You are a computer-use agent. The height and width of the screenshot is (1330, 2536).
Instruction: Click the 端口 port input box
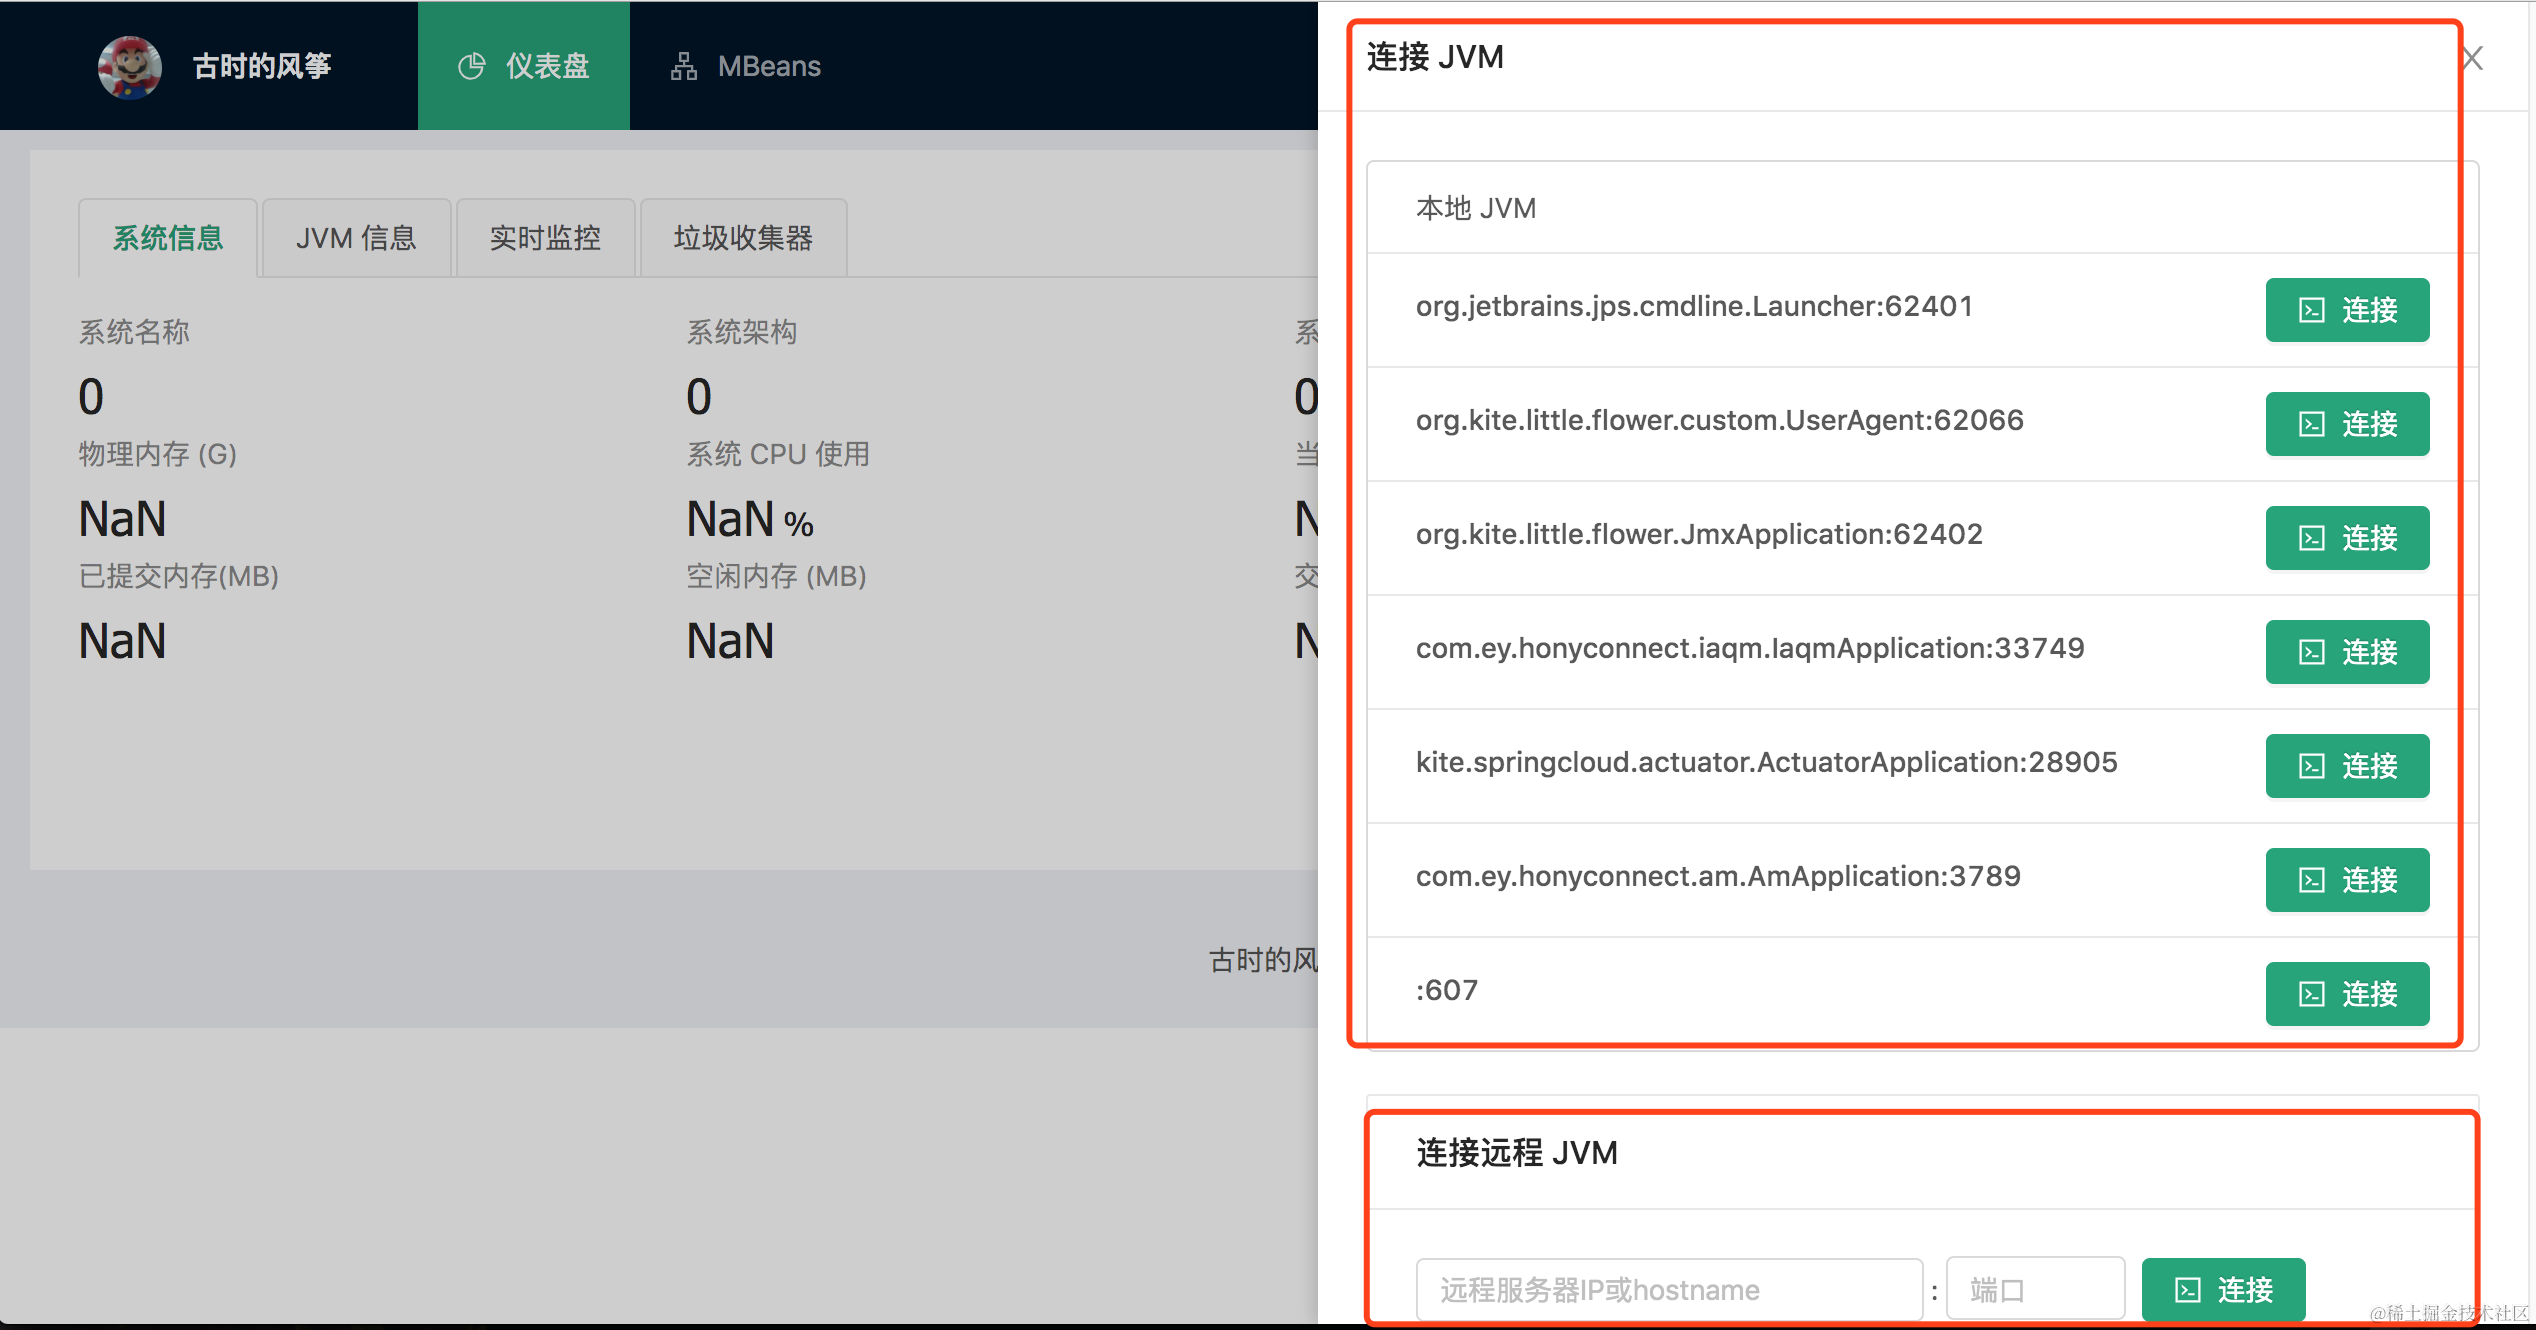(2034, 1289)
